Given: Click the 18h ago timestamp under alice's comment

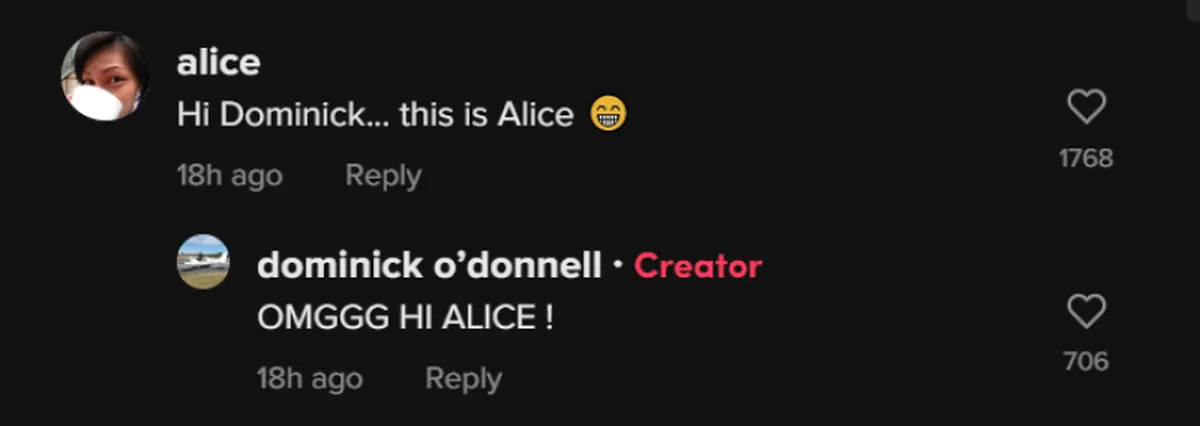Looking at the screenshot, I should pyautogui.click(x=230, y=176).
